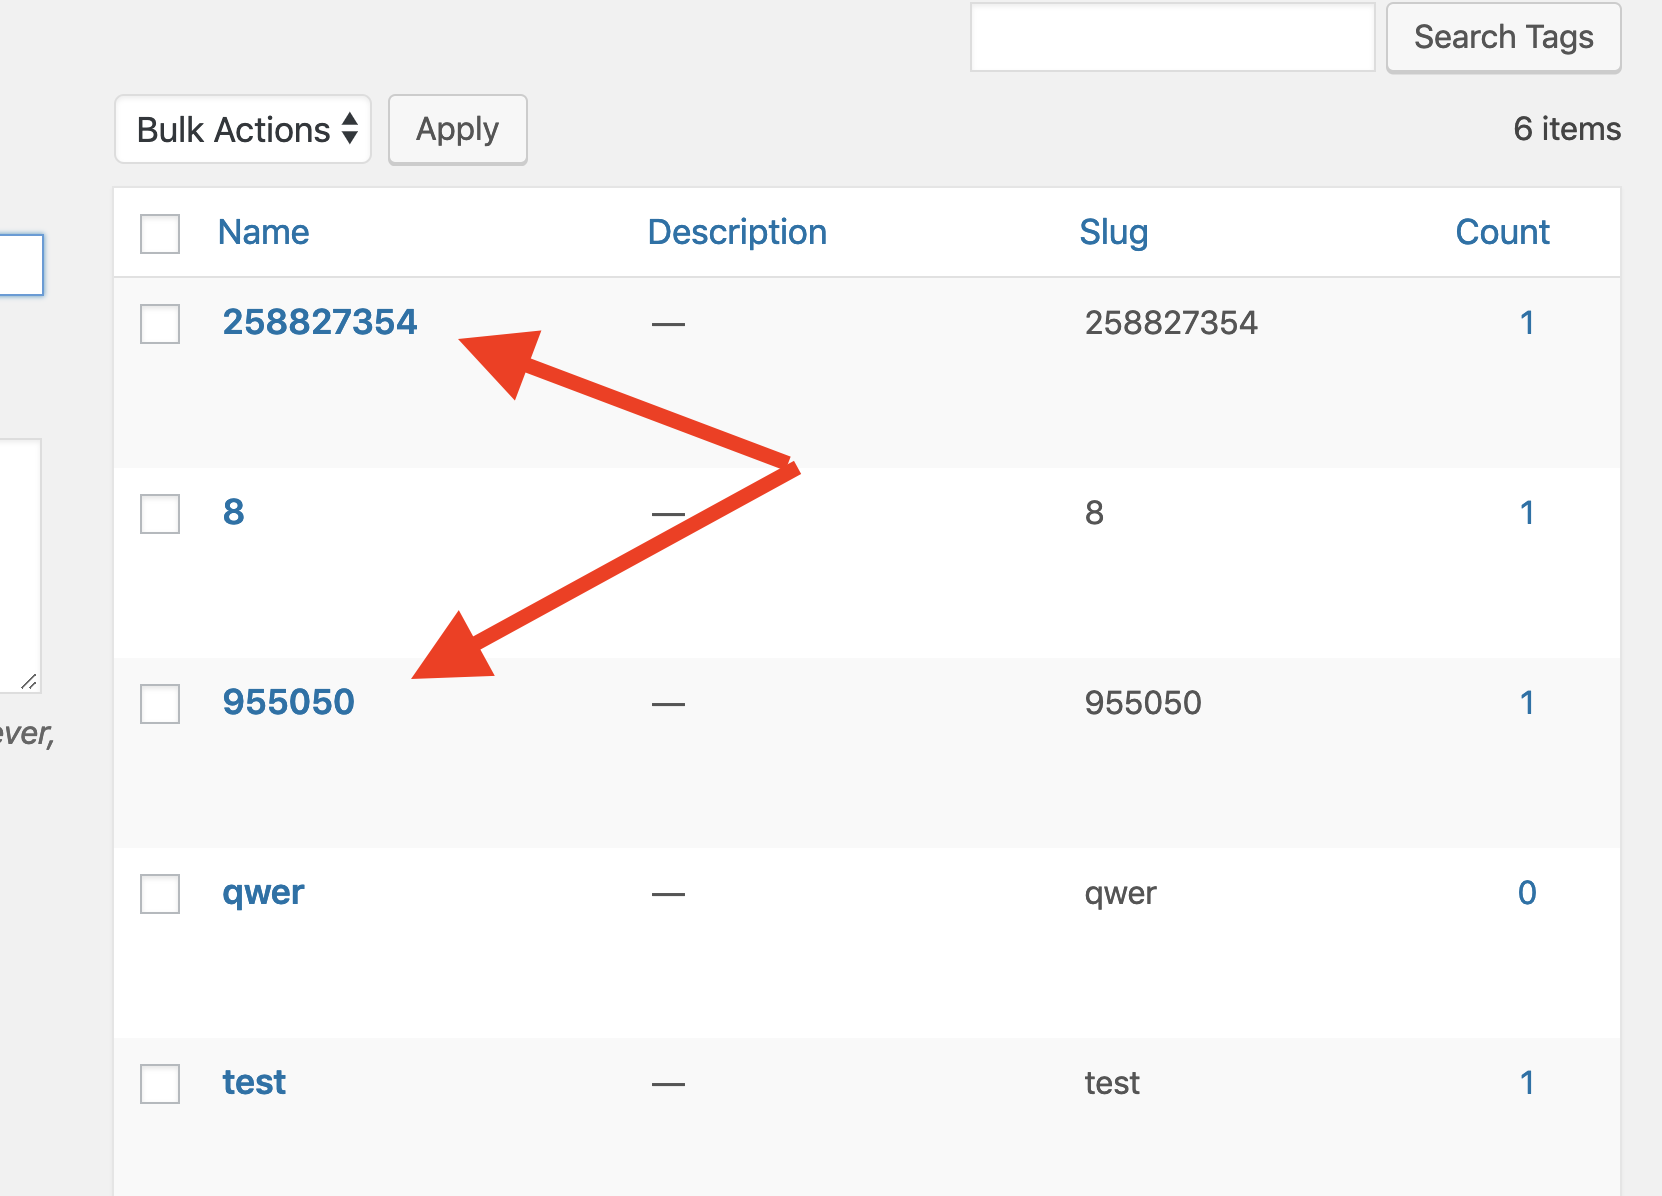Toggle the select-all checkbox in header

[160, 234]
